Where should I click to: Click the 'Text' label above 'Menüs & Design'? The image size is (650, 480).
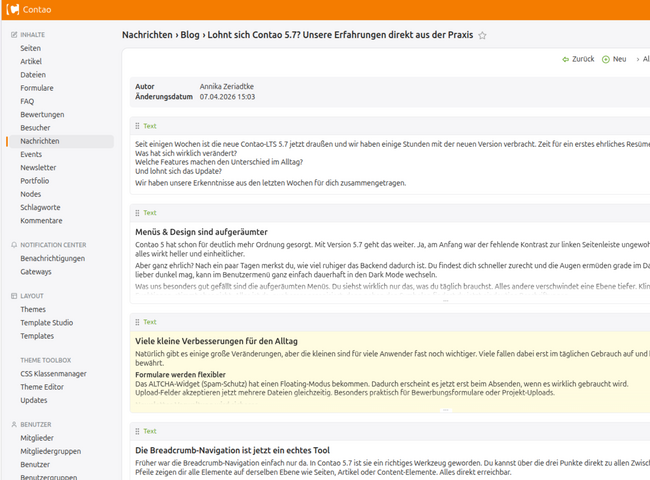click(x=150, y=213)
